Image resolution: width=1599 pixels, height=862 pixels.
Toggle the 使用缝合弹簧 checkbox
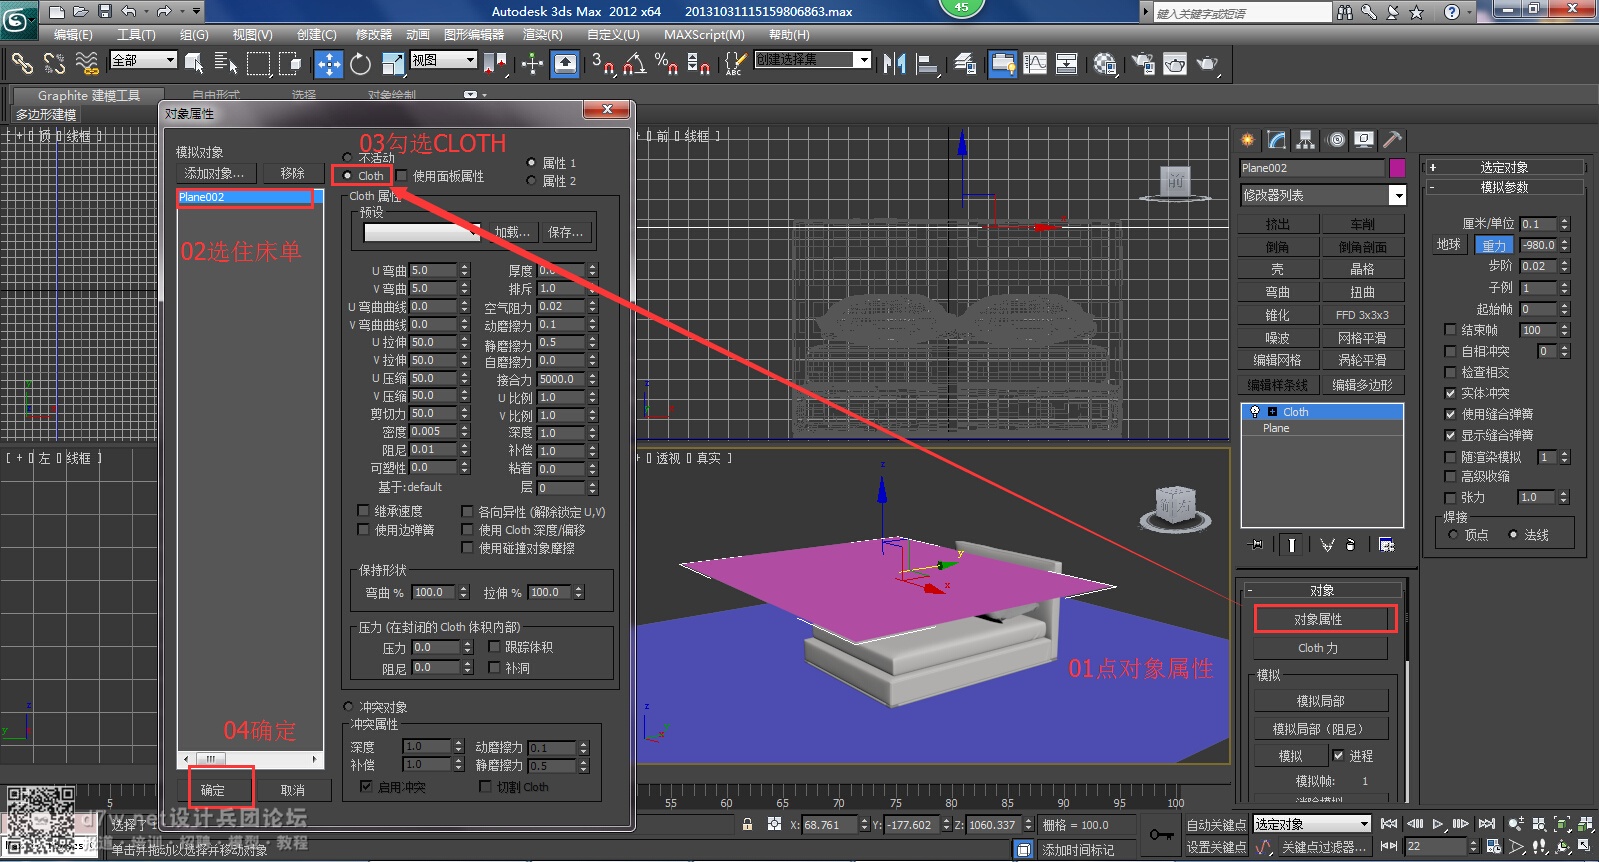point(1450,414)
